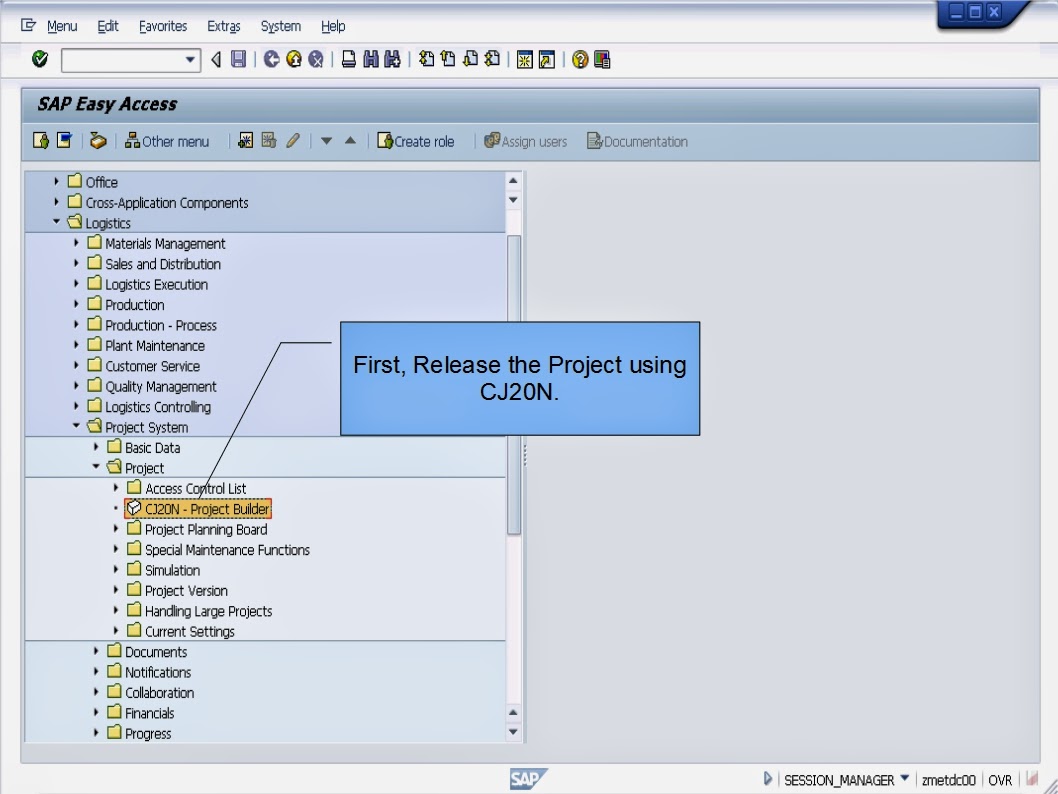Open the command field dropdown arrow
1058x794 pixels.
(x=191, y=57)
